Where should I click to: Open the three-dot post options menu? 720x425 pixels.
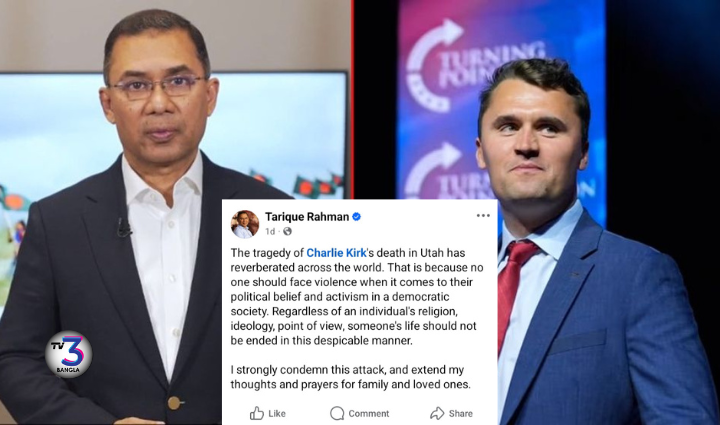click(x=483, y=216)
